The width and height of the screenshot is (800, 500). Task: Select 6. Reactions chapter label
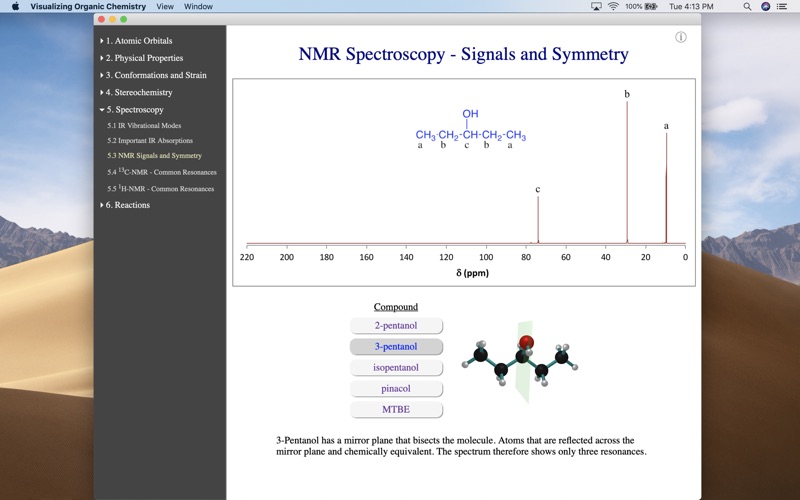[x=128, y=205]
